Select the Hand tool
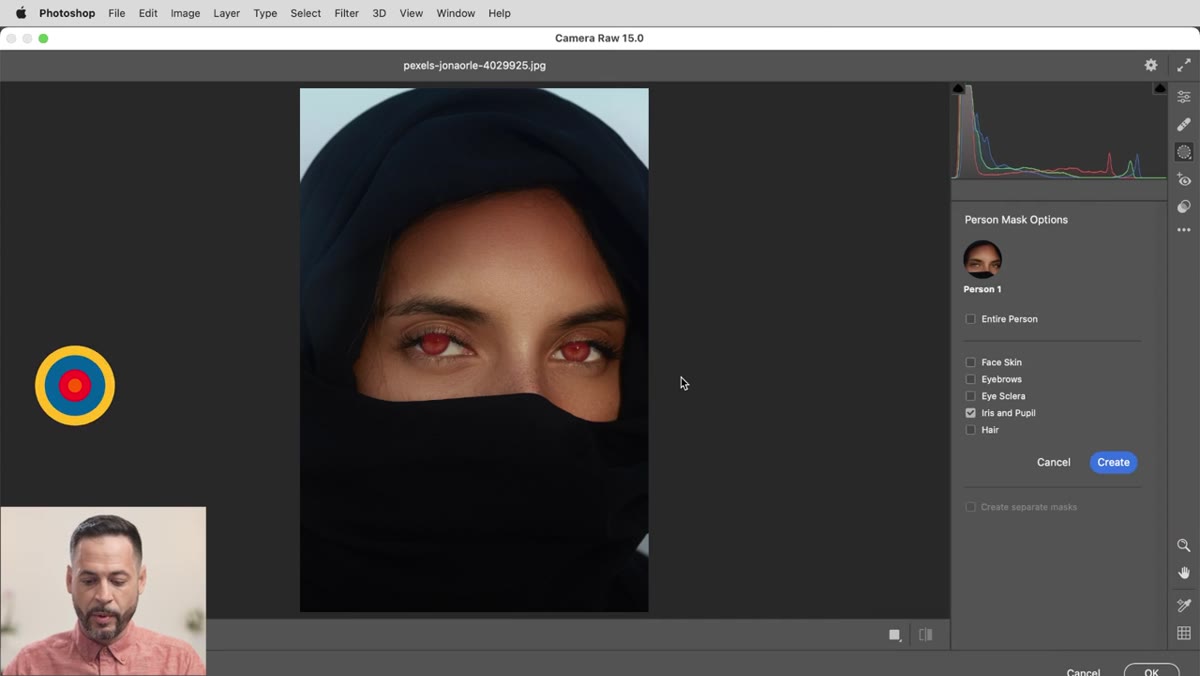 pos(1184,573)
